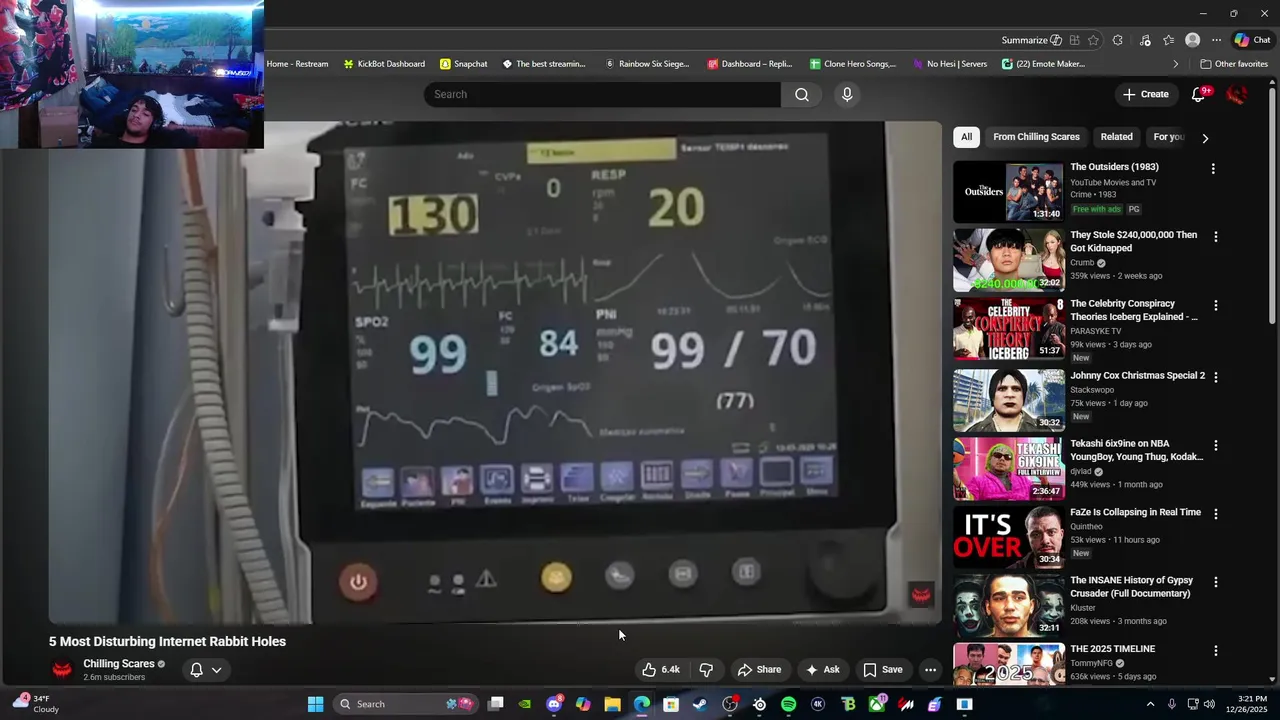
Task: Open Snapchat bookmark
Action: click(x=464, y=64)
